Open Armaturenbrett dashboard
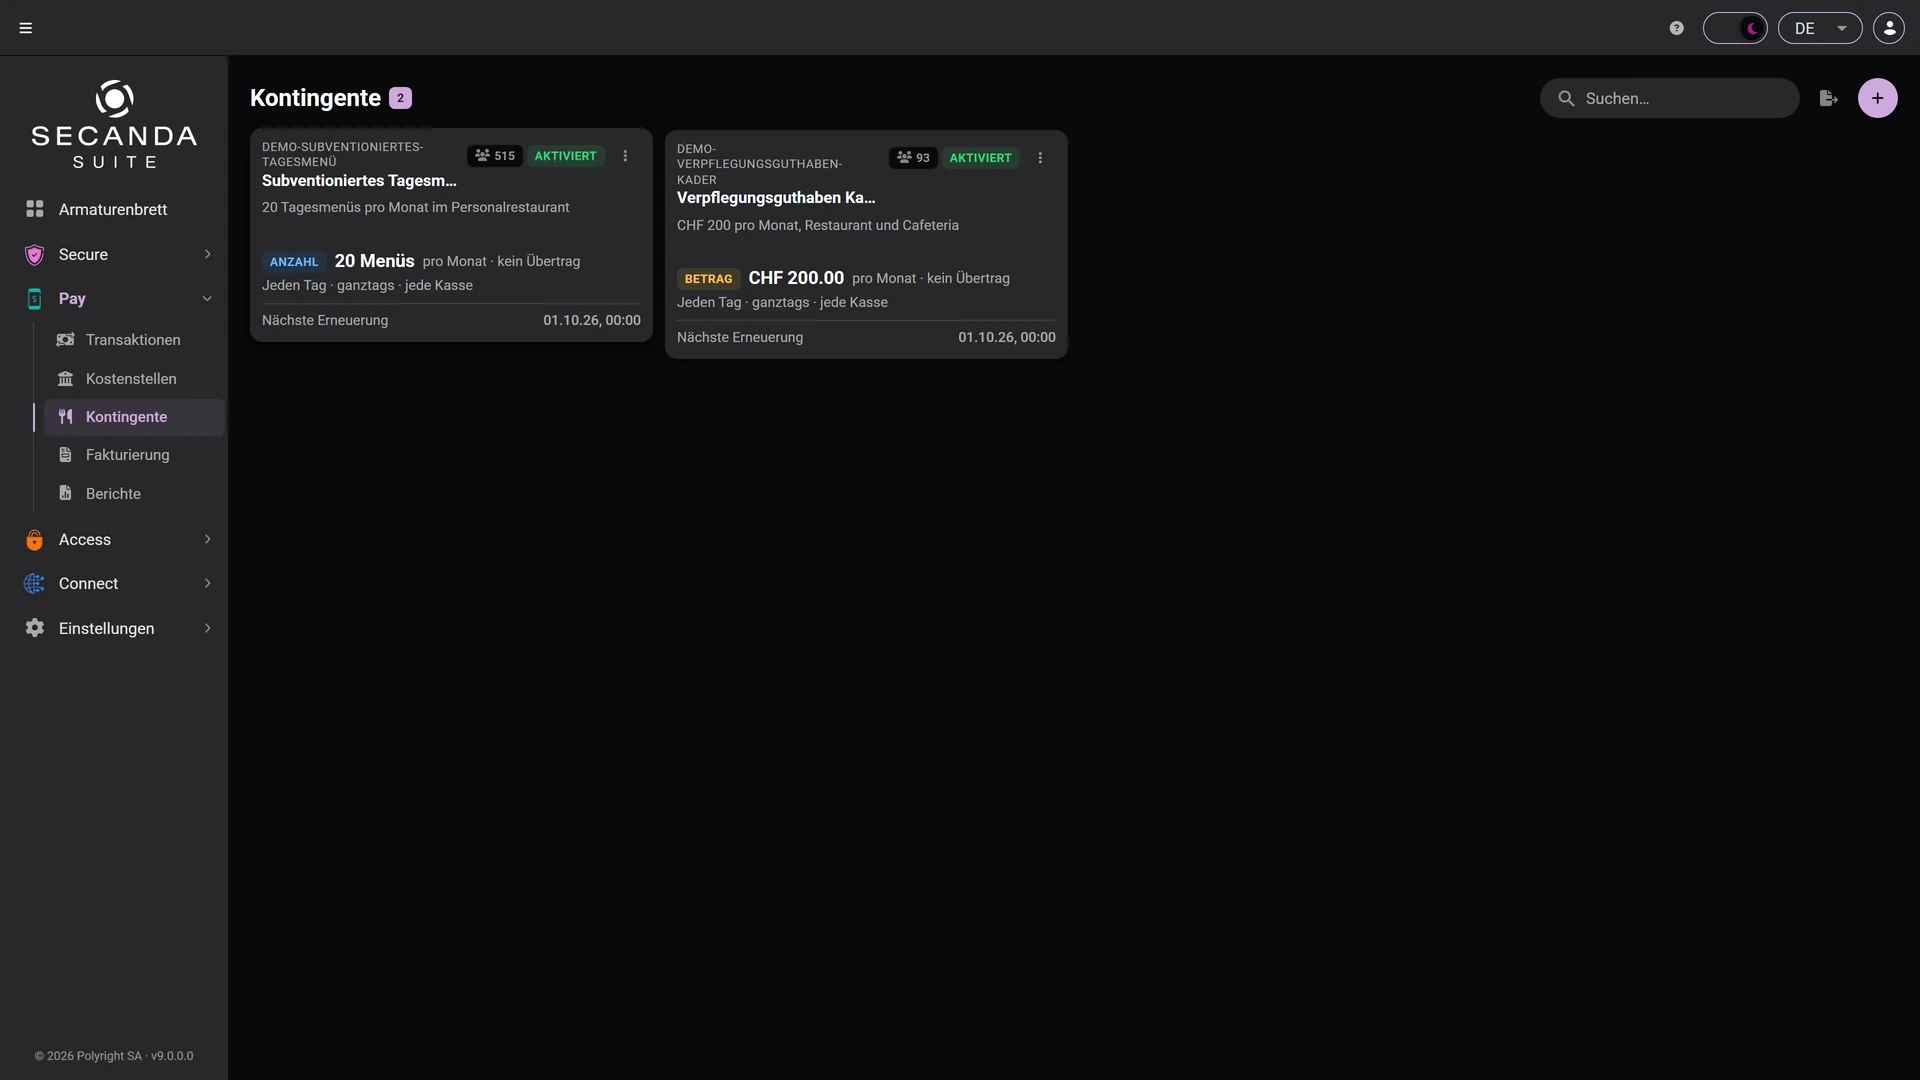The height and width of the screenshot is (1080, 1920). tap(114, 209)
